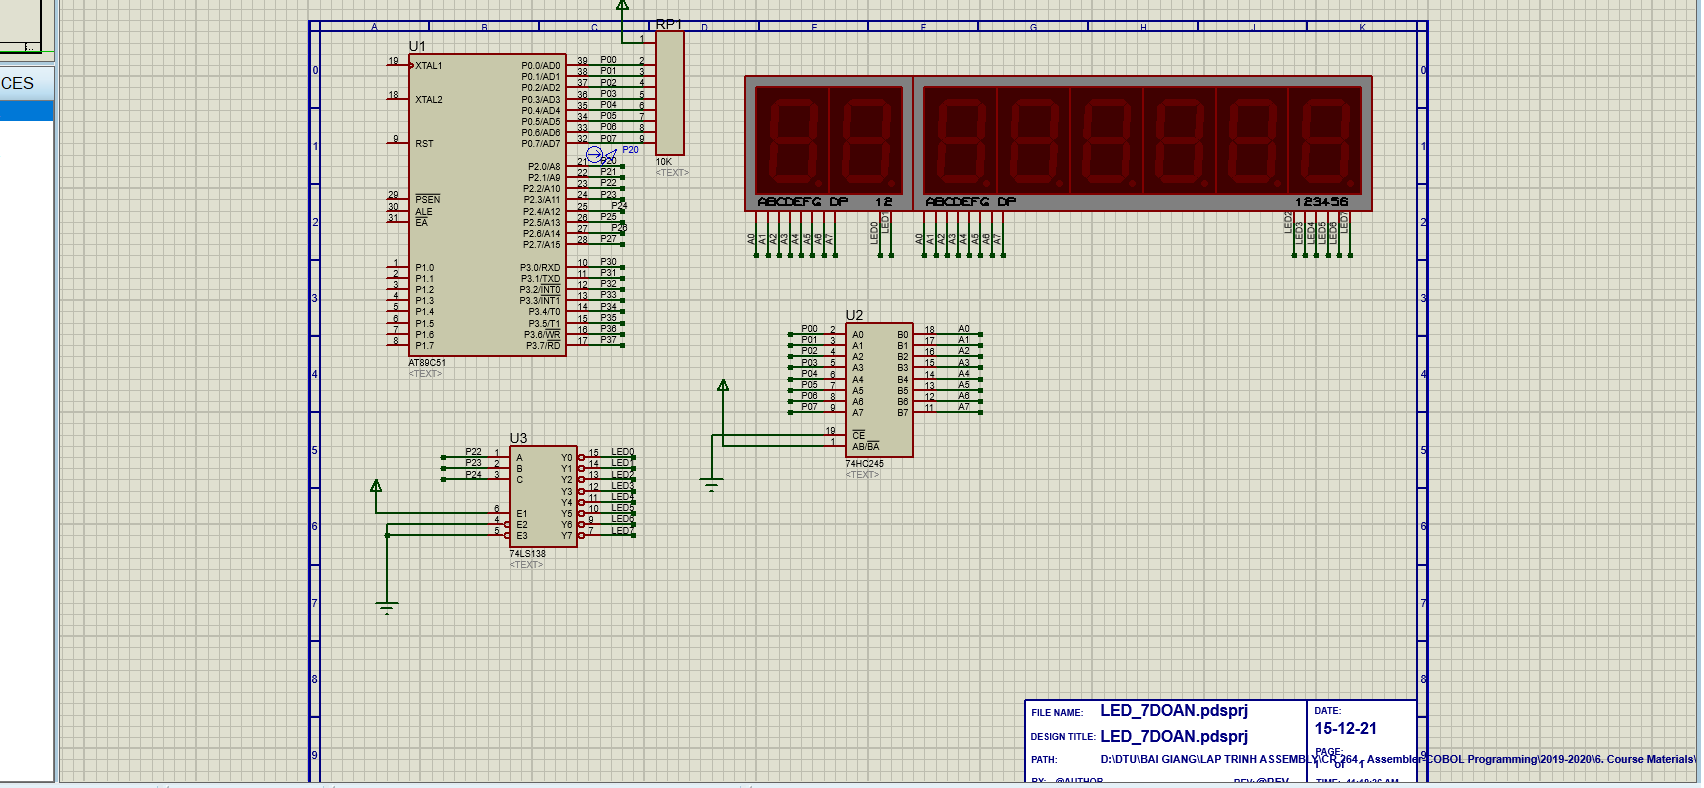Screen dimensions: 1704x788
Task: Select the LED0 terminal label on U3
Action: point(622,452)
